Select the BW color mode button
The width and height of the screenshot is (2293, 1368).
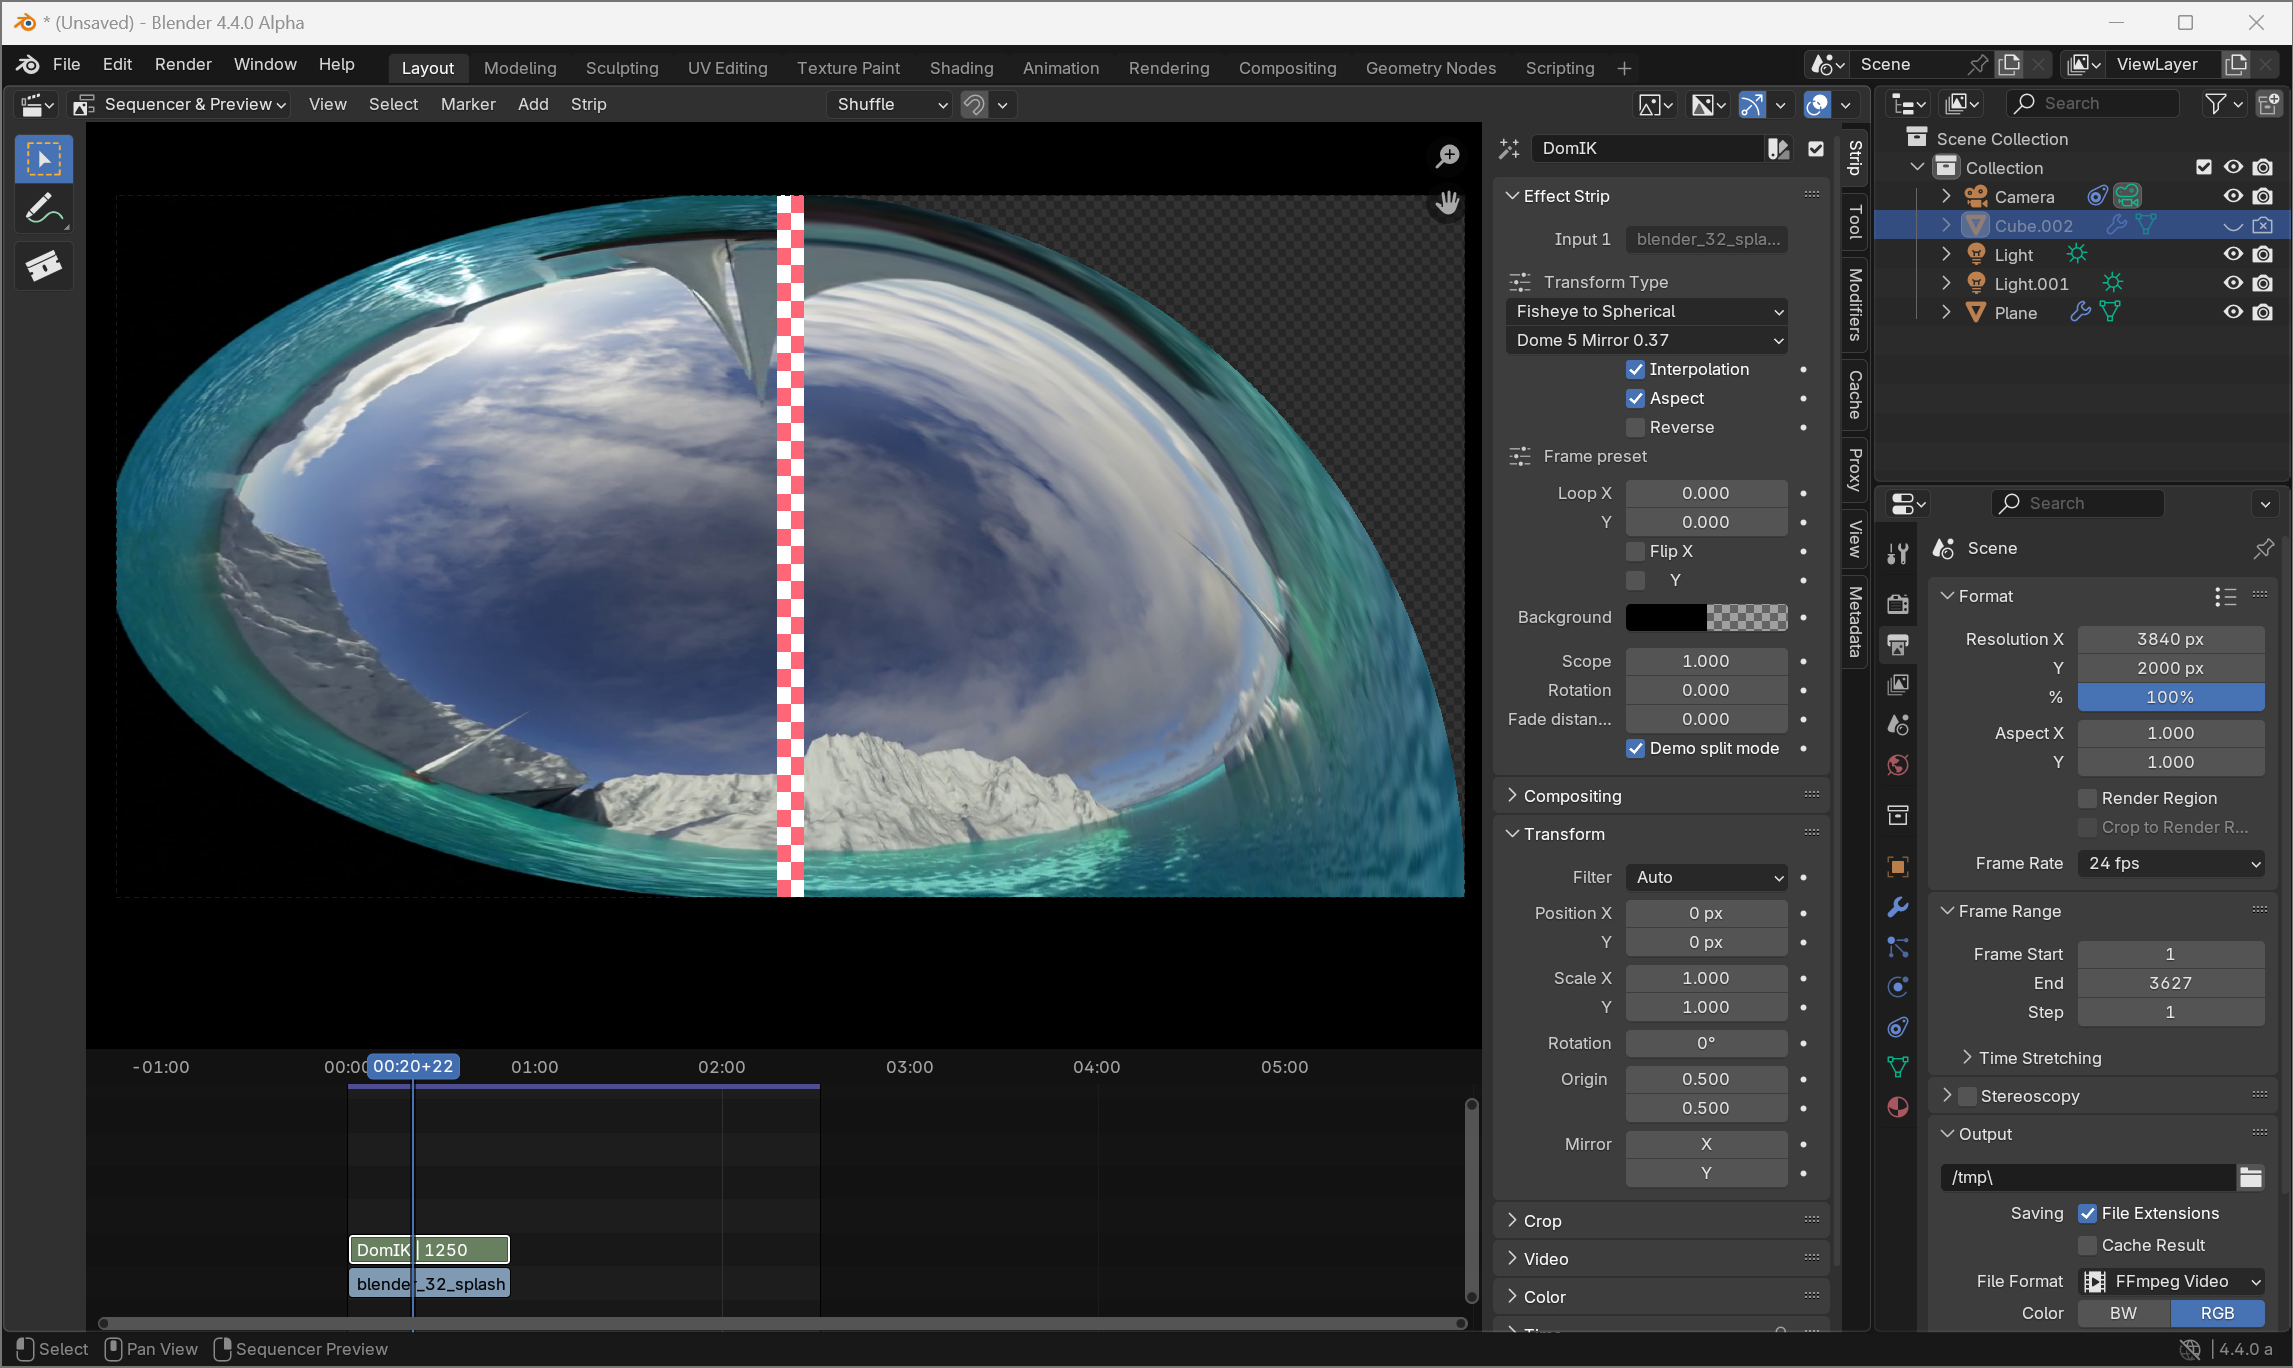(2123, 1313)
